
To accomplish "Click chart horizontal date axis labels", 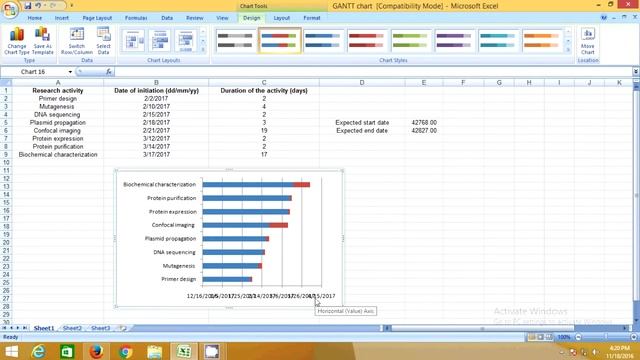I will (x=261, y=296).
